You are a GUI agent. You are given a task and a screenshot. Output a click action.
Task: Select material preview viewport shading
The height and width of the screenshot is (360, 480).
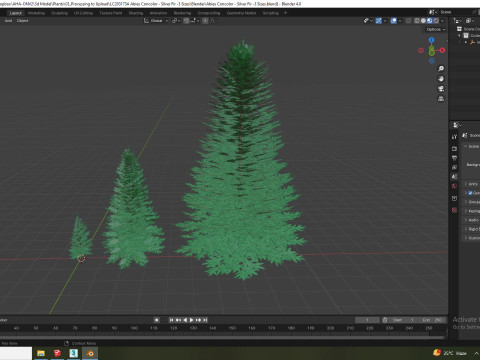[430, 21]
